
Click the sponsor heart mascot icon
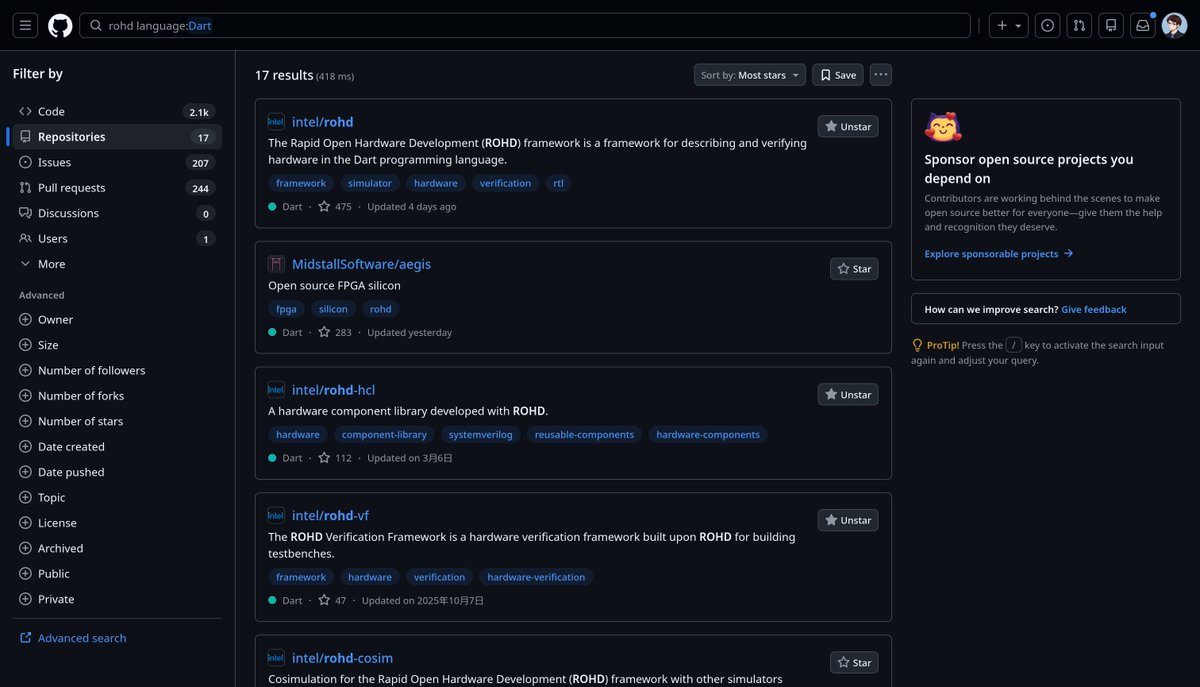coord(943,128)
